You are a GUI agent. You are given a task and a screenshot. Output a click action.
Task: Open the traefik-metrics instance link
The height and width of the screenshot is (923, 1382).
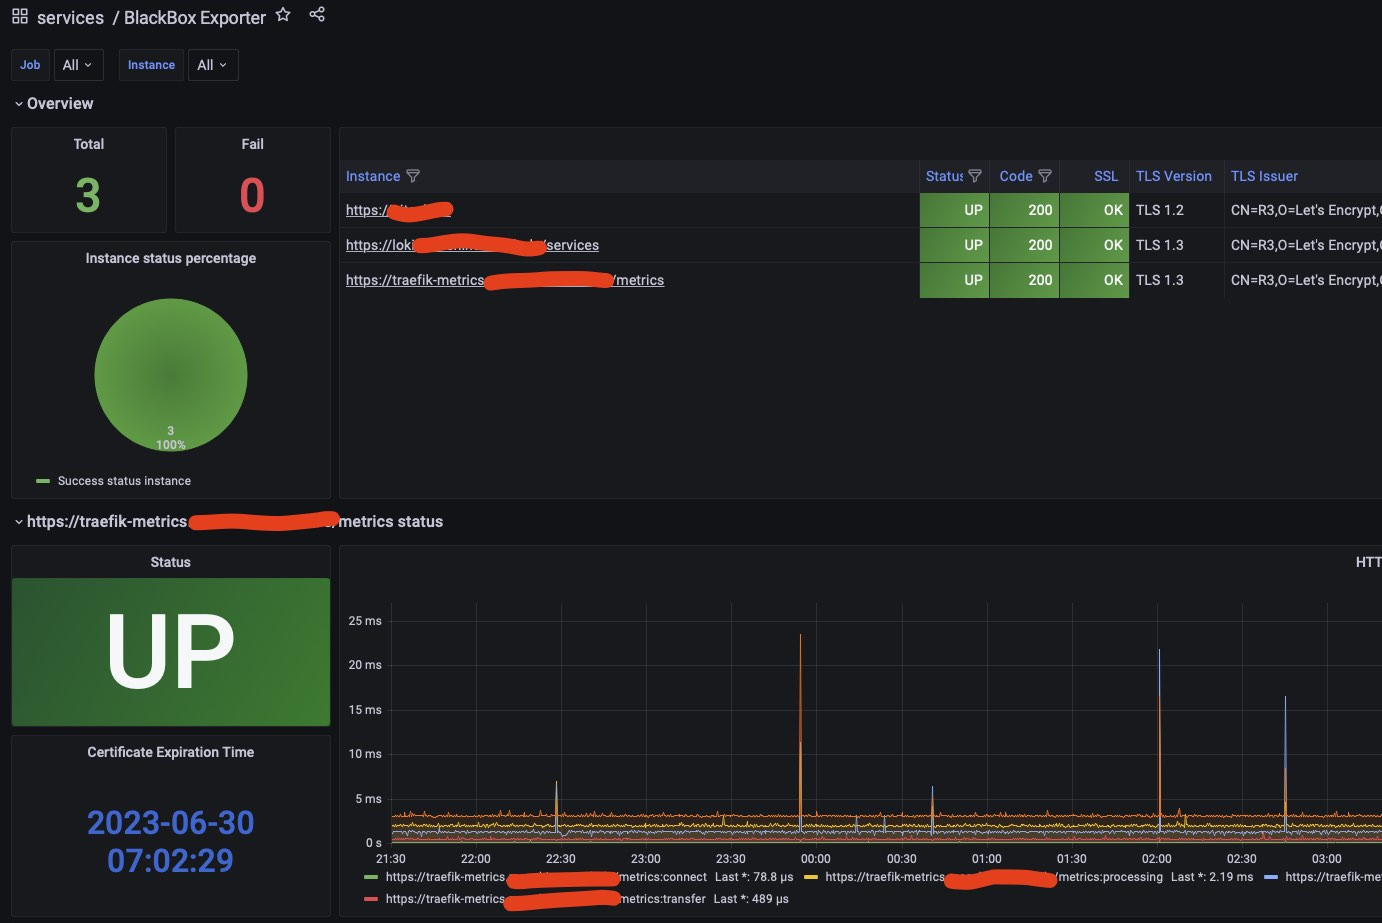(505, 280)
